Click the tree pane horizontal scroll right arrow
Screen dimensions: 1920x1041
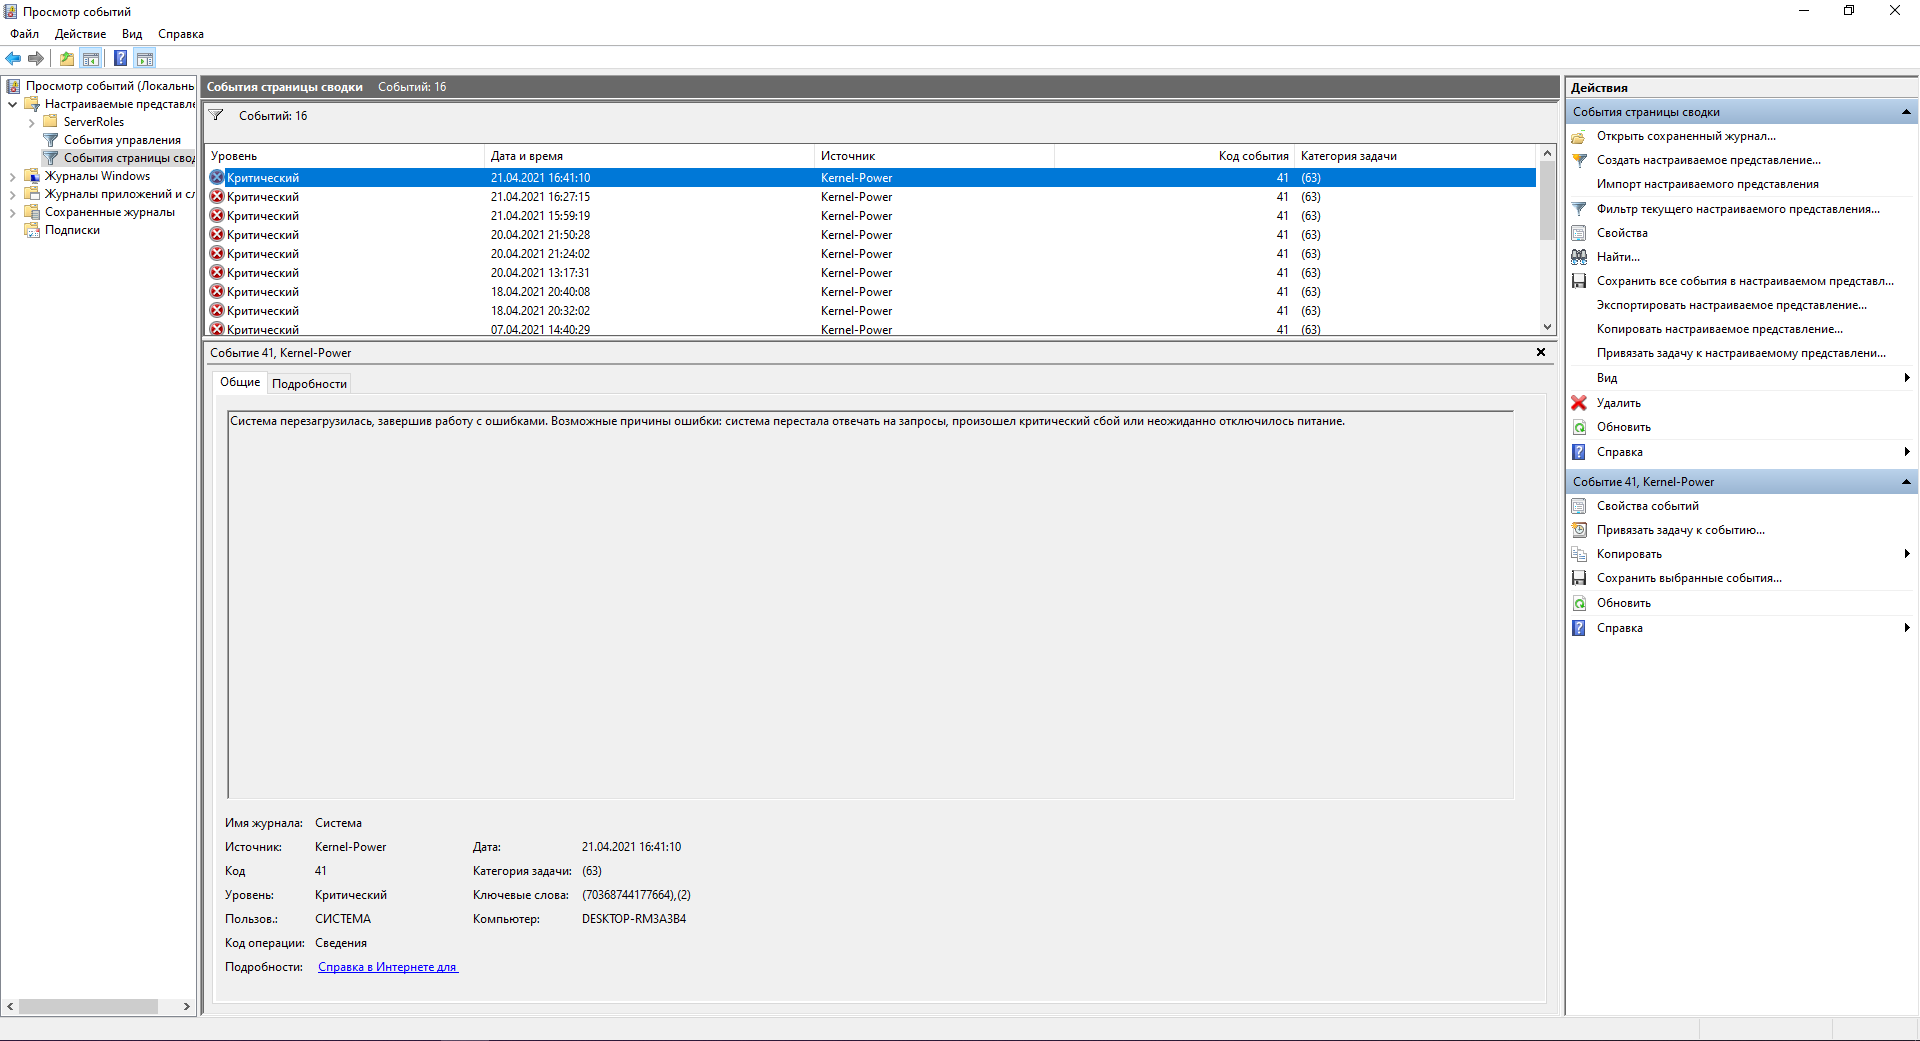[x=187, y=1007]
